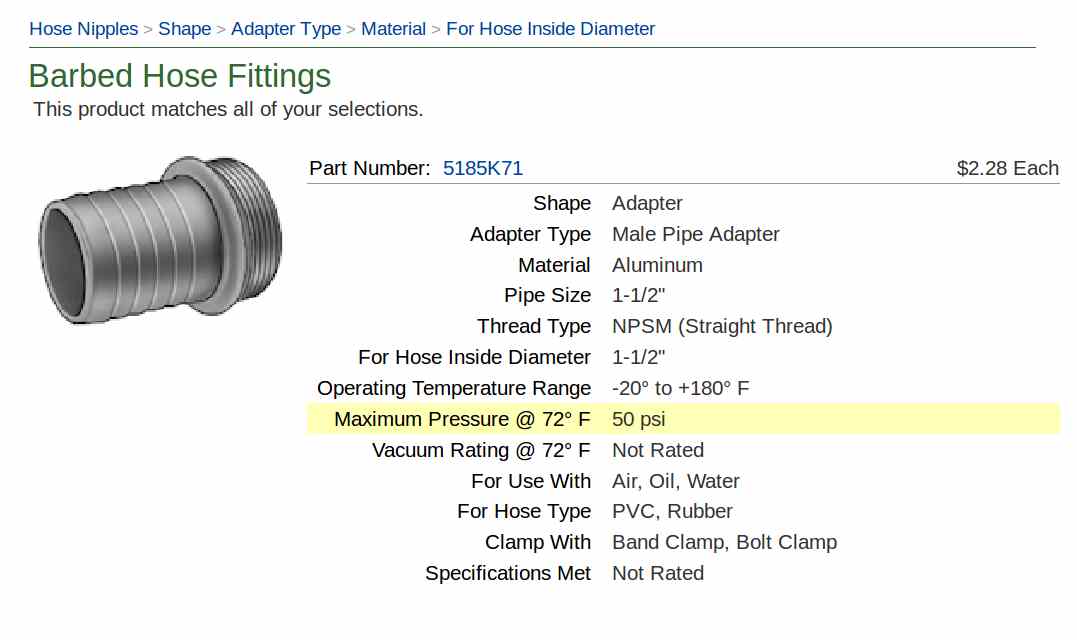Go to the Shape breadcrumb

(x=185, y=29)
